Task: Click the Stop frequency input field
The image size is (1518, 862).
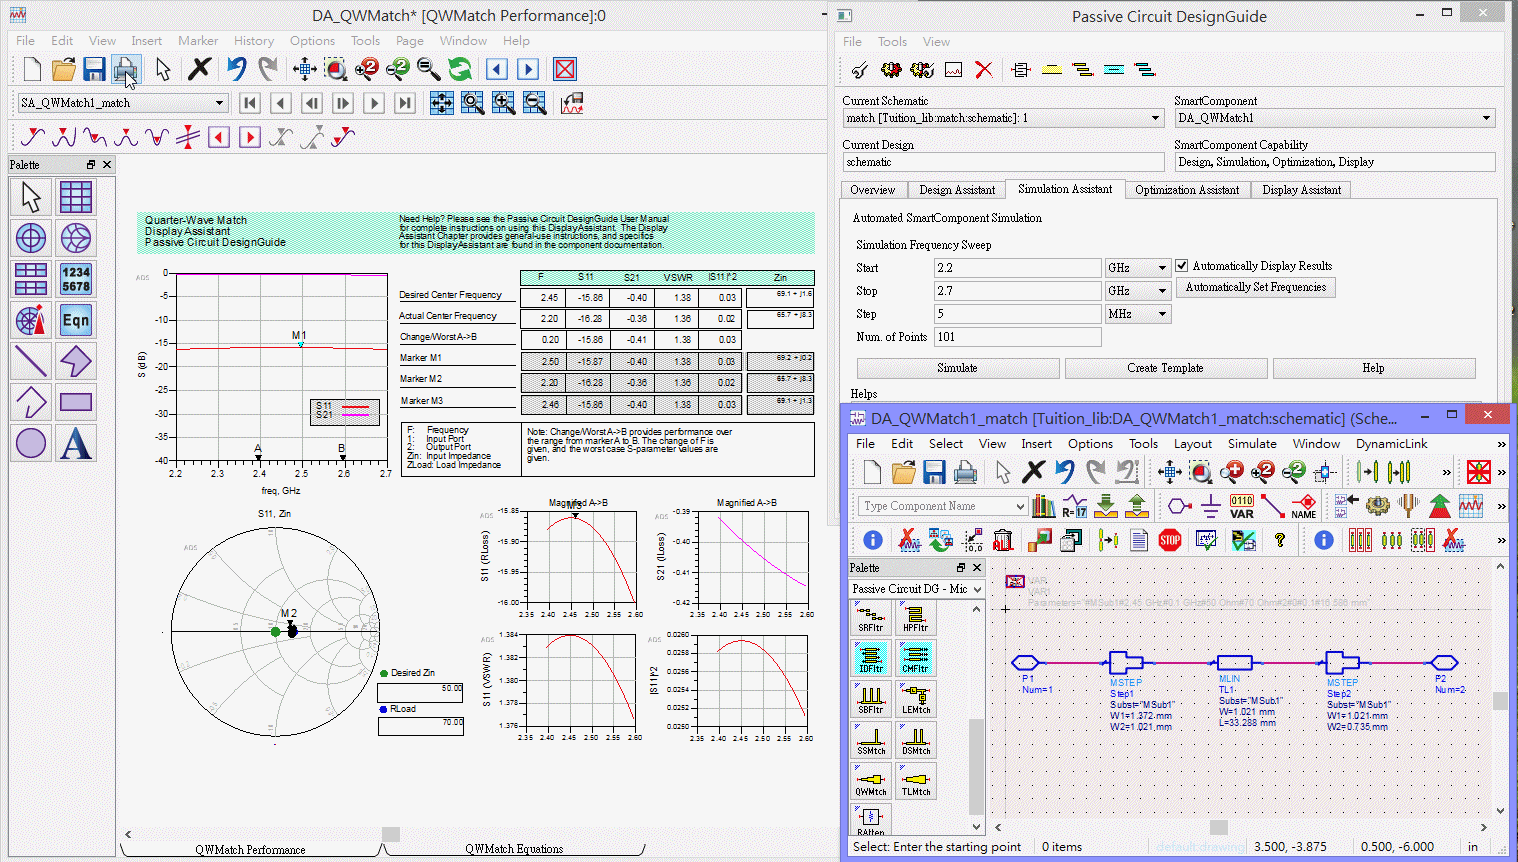Action: point(1017,291)
